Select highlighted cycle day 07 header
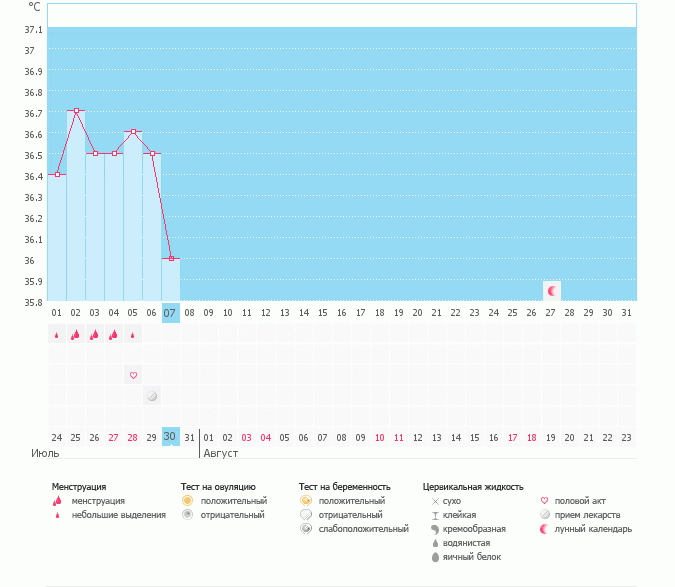This screenshot has width=675, height=587. click(x=170, y=312)
